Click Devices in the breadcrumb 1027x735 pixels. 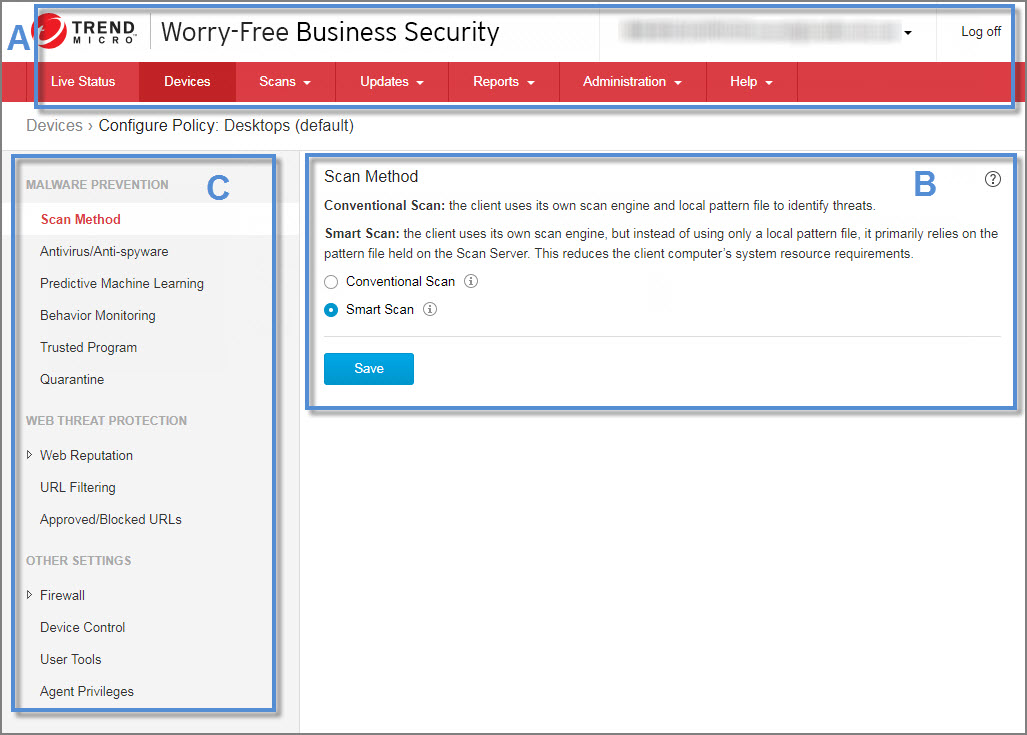(54, 126)
